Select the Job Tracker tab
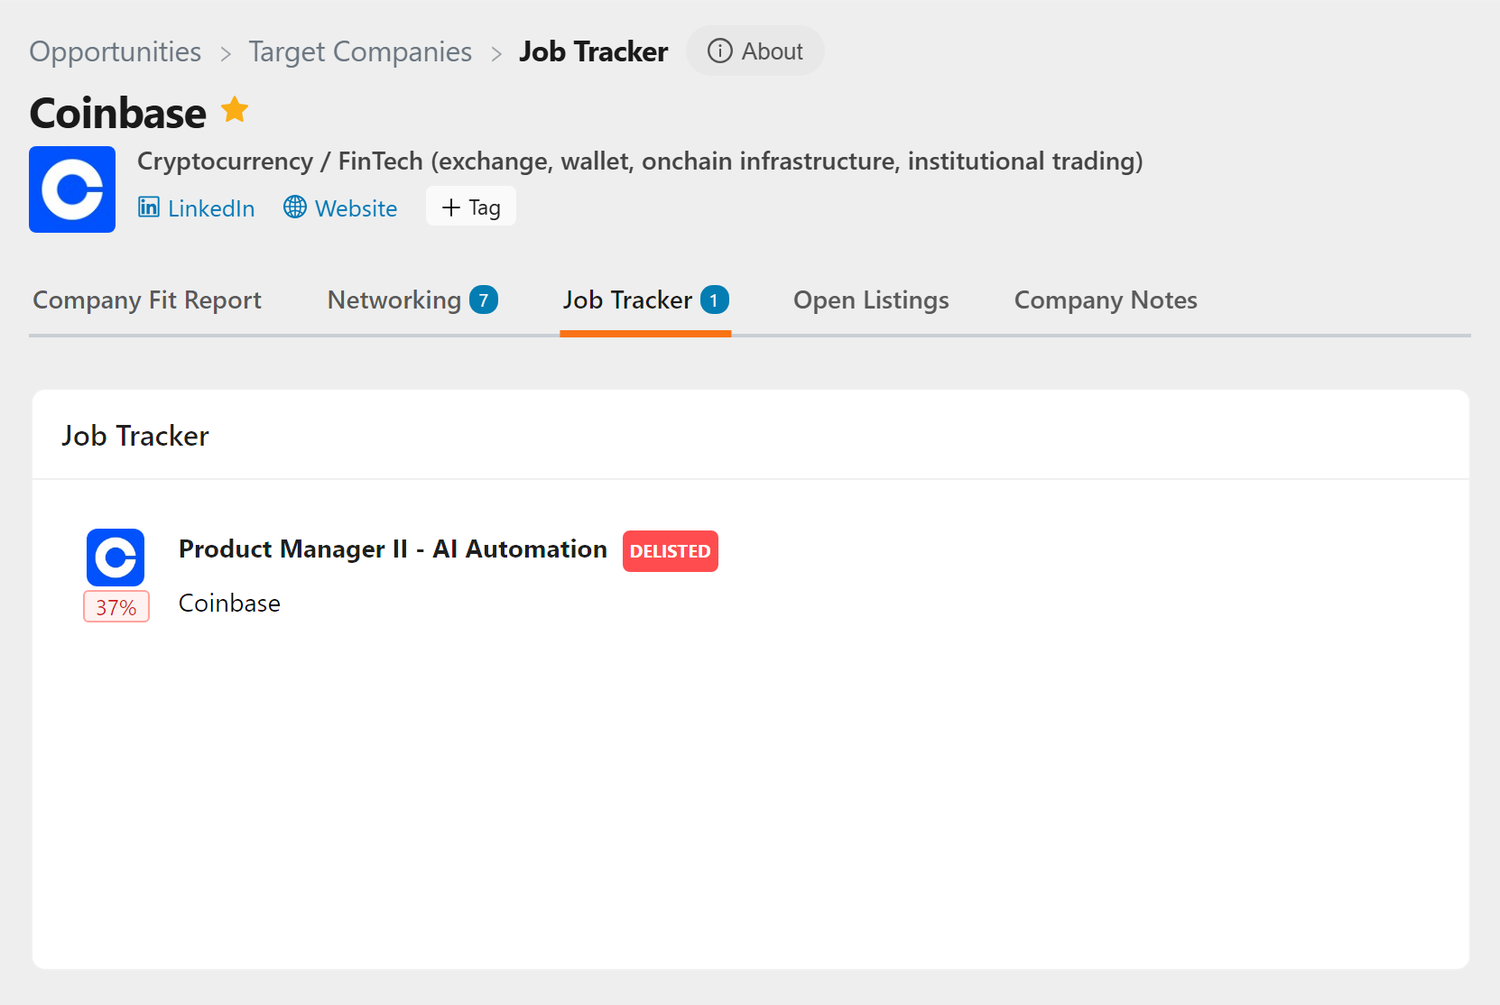The width and height of the screenshot is (1500, 1005). [645, 300]
